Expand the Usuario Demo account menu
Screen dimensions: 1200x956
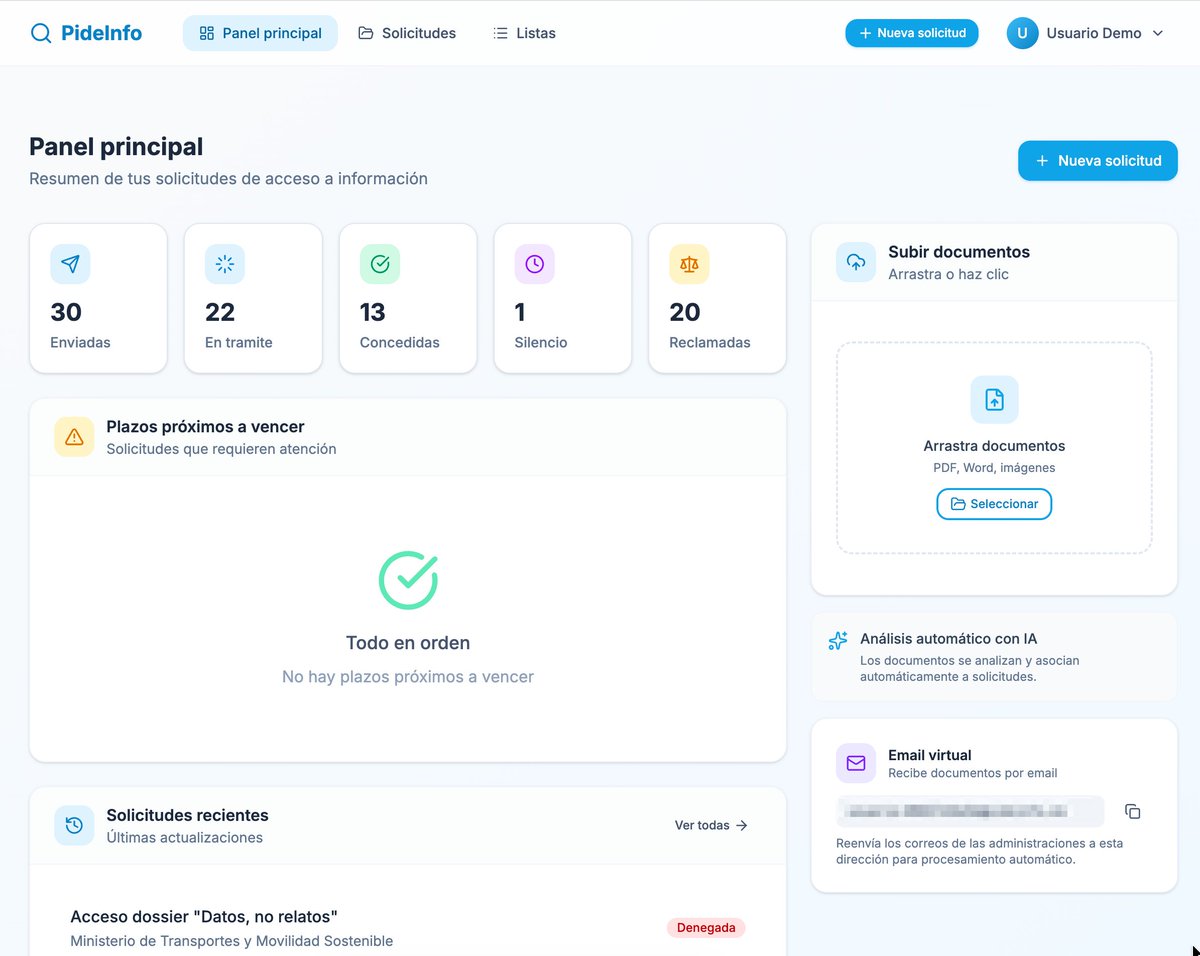[1086, 33]
